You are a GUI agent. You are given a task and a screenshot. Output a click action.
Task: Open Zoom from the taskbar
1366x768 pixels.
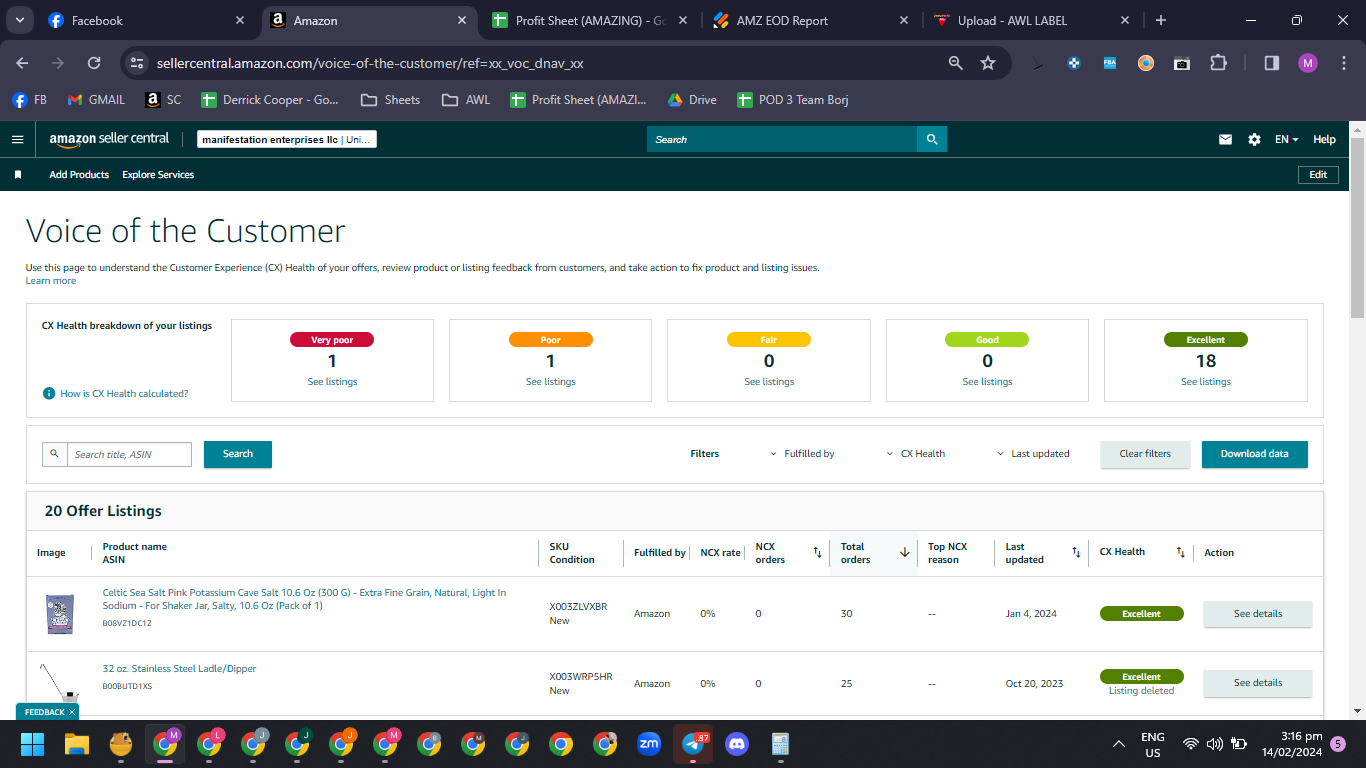coord(648,744)
